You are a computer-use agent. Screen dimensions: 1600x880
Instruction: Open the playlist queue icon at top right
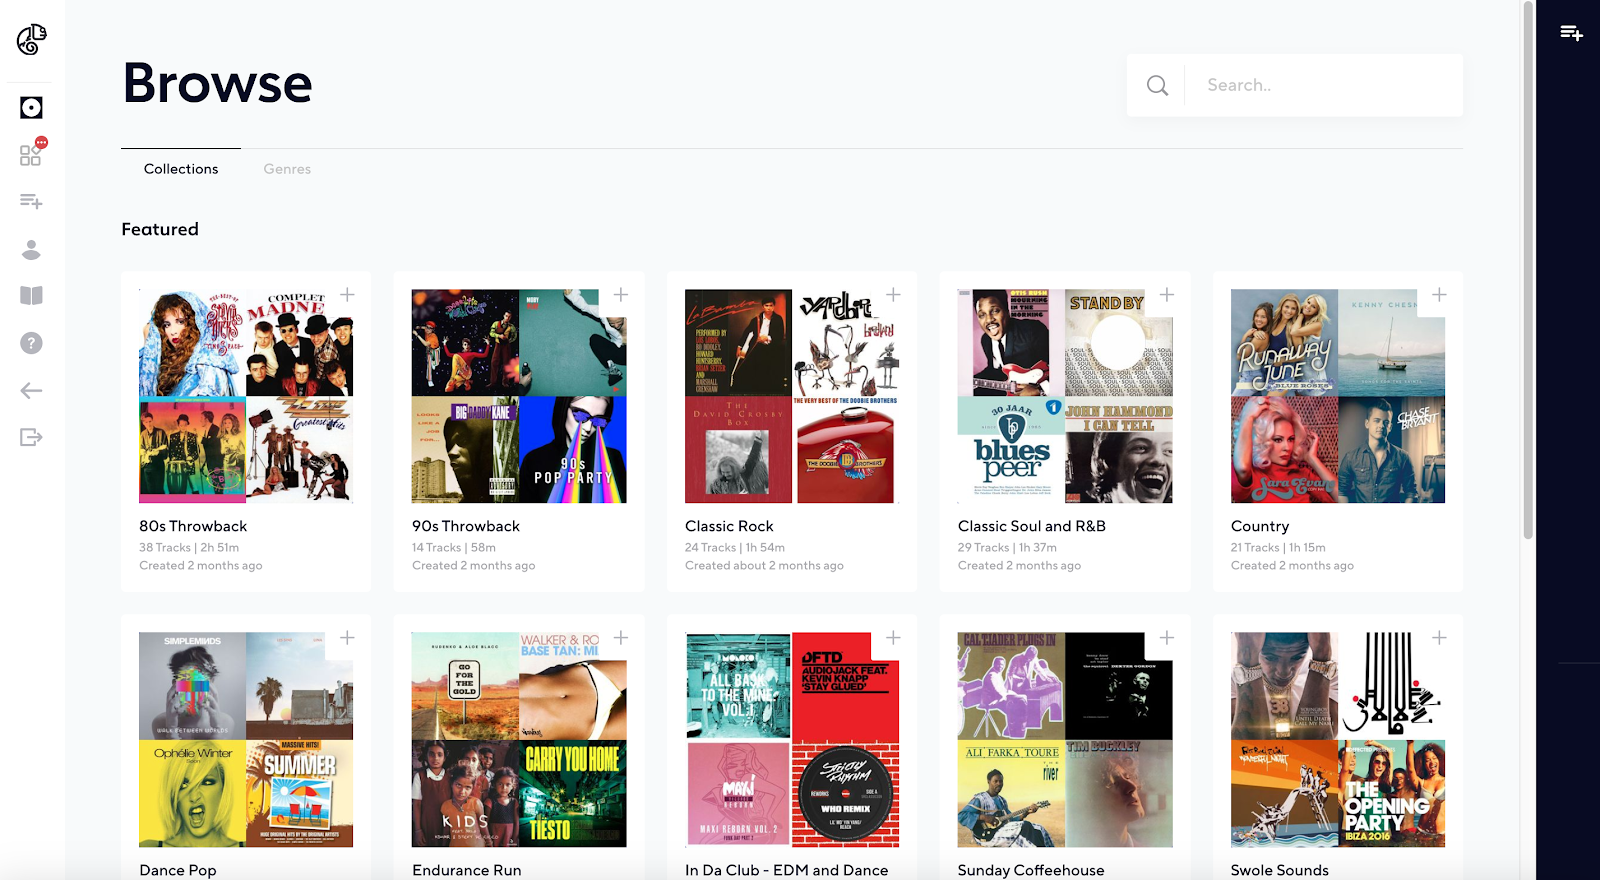(x=1571, y=33)
